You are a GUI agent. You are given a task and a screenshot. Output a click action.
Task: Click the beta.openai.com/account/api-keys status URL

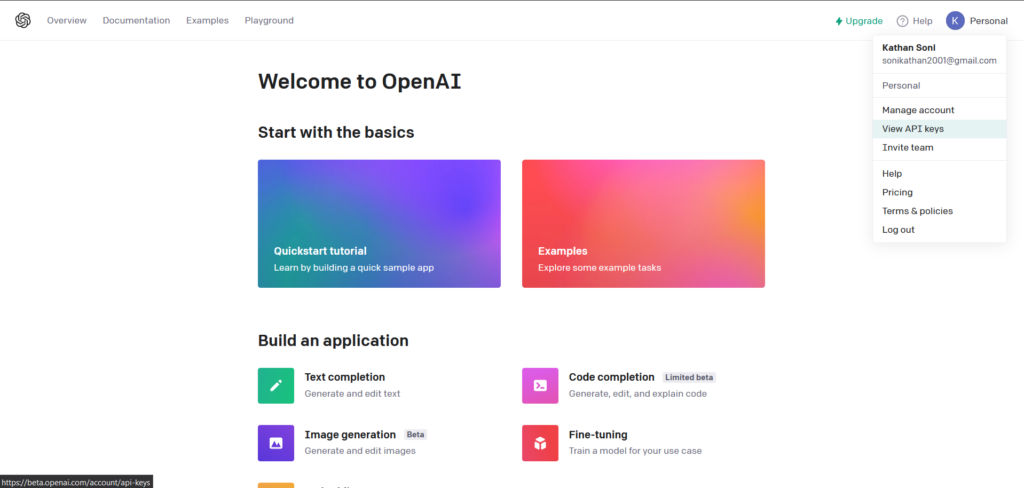76,483
